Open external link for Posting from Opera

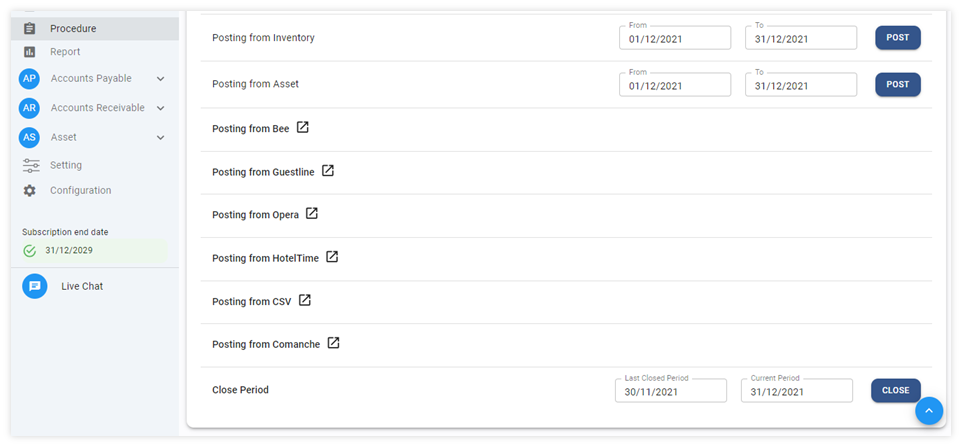point(312,214)
